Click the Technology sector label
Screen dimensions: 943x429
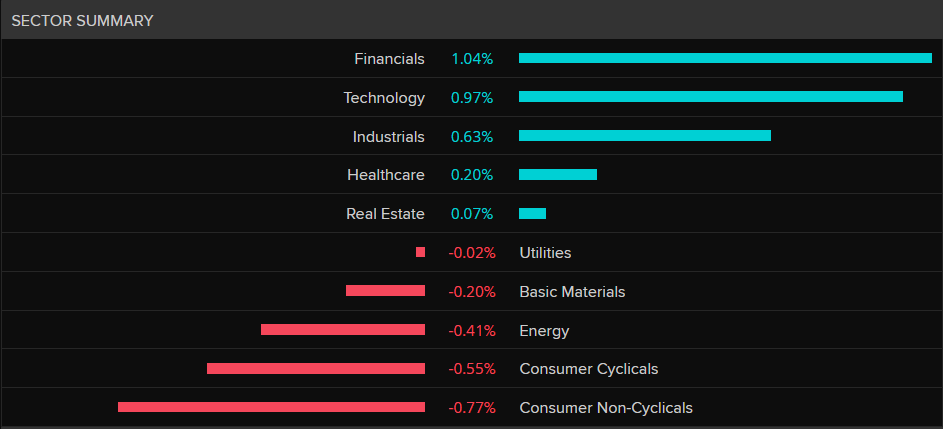(384, 98)
